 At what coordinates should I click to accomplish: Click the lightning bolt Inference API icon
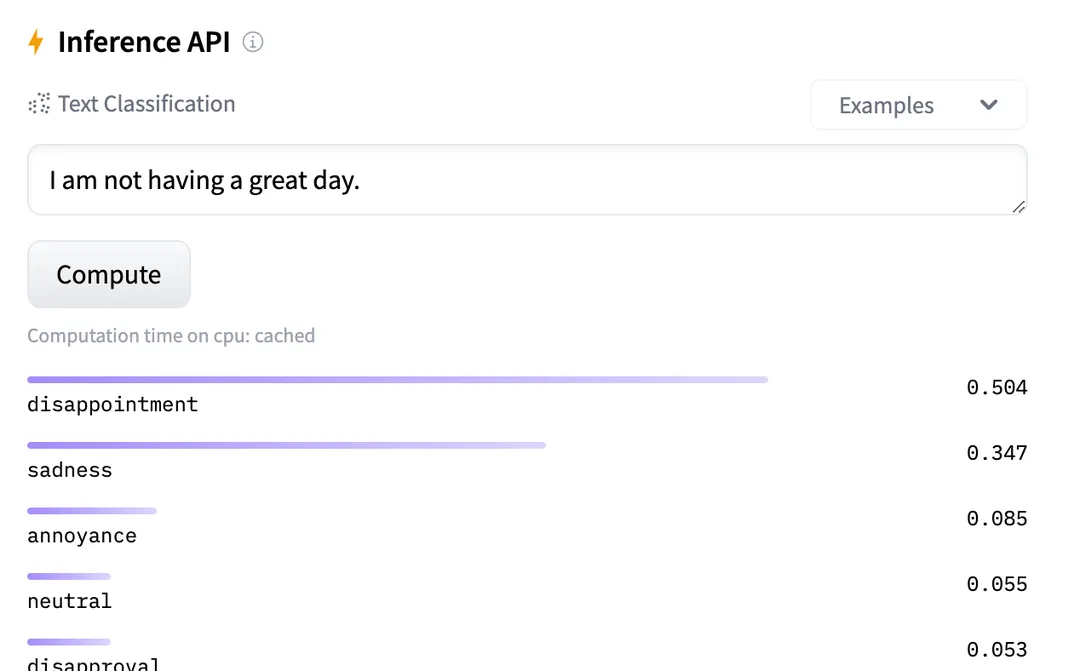(36, 42)
